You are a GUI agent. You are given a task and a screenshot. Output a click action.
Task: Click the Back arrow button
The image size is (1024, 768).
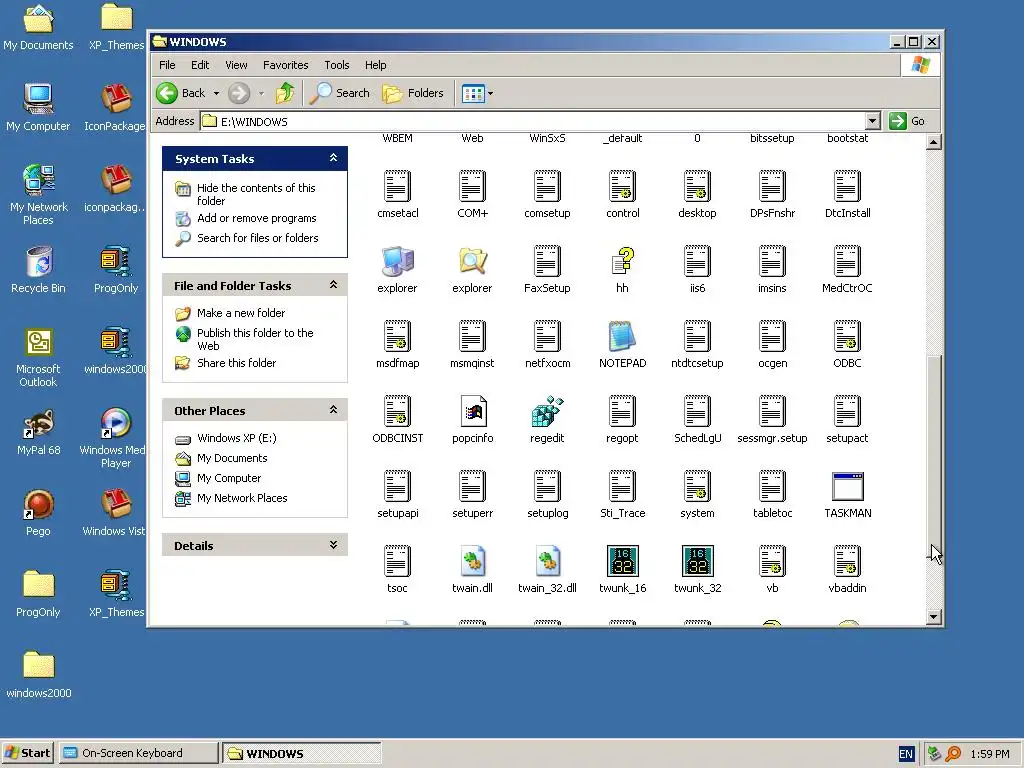(x=182, y=93)
